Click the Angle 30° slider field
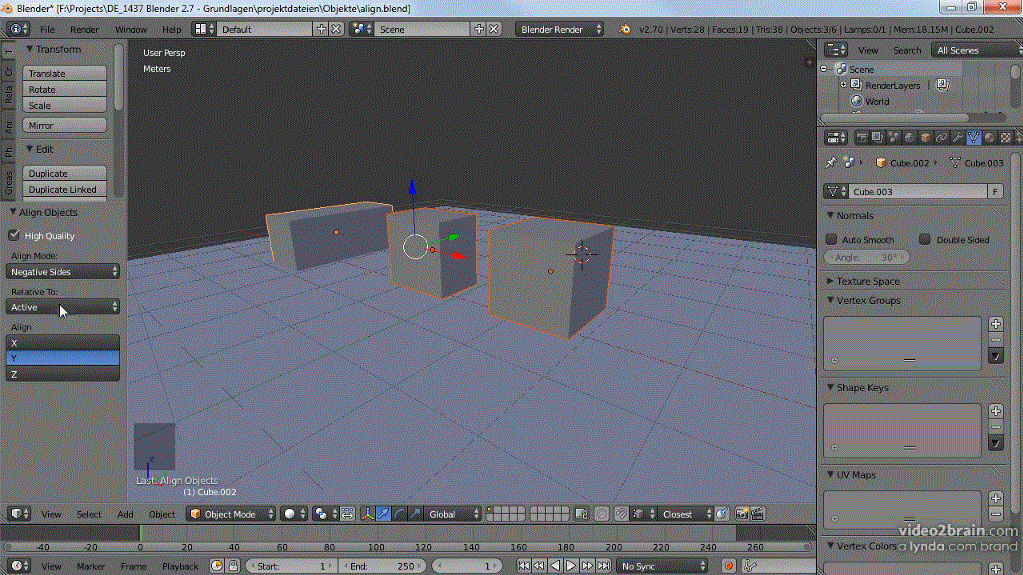 tap(866, 257)
